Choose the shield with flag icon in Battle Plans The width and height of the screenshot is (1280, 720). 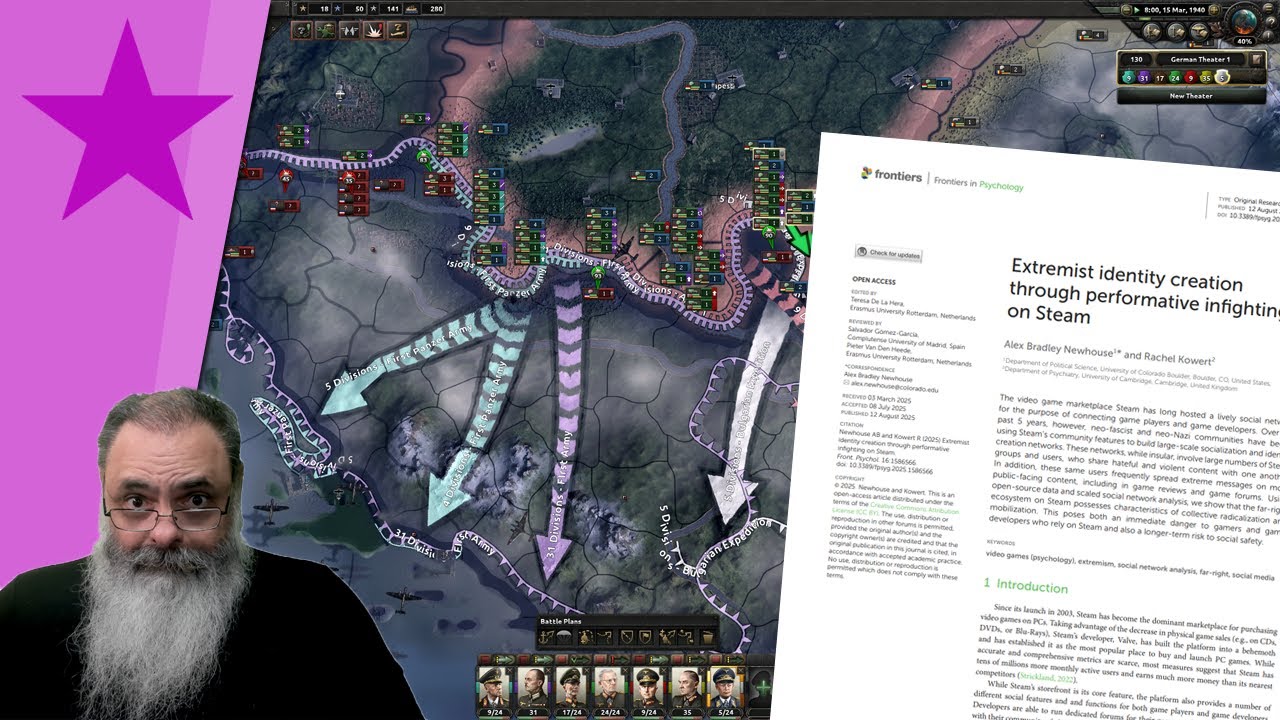click(x=646, y=637)
